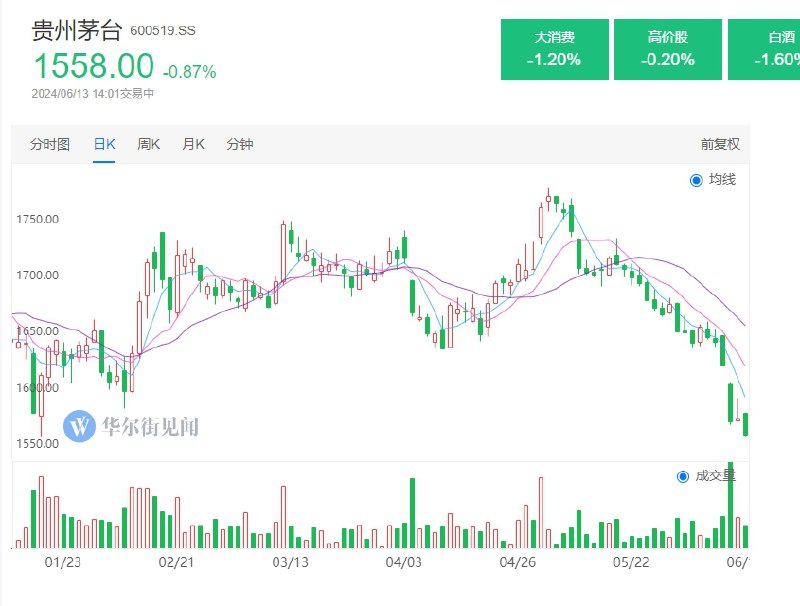The height and width of the screenshot is (606, 800).
Task: Click the 05/22 date axis label
Action: [631, 562]
